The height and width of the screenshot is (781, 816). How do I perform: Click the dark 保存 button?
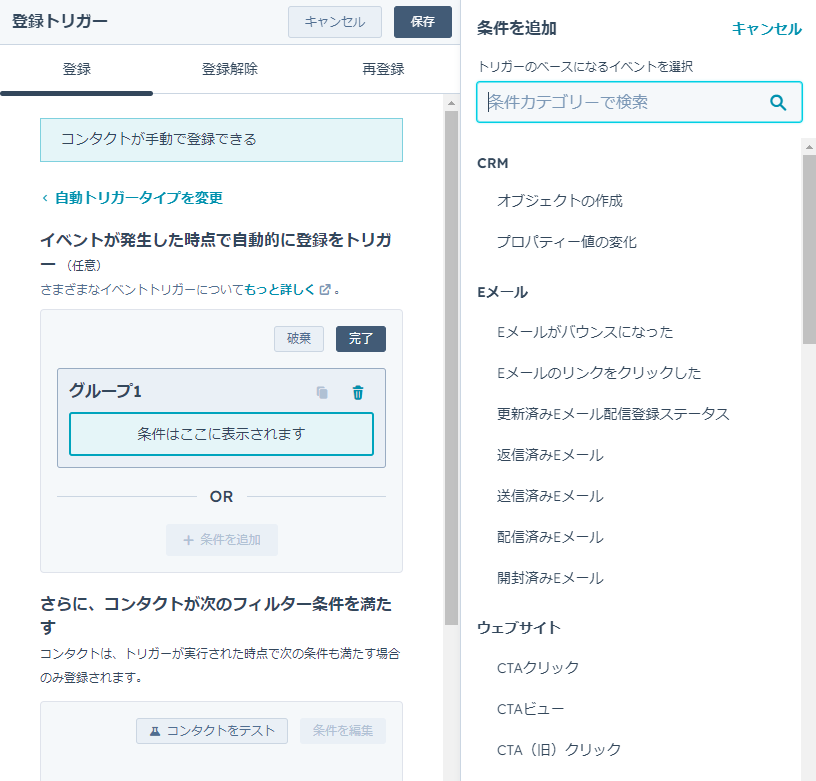point(423,22)
